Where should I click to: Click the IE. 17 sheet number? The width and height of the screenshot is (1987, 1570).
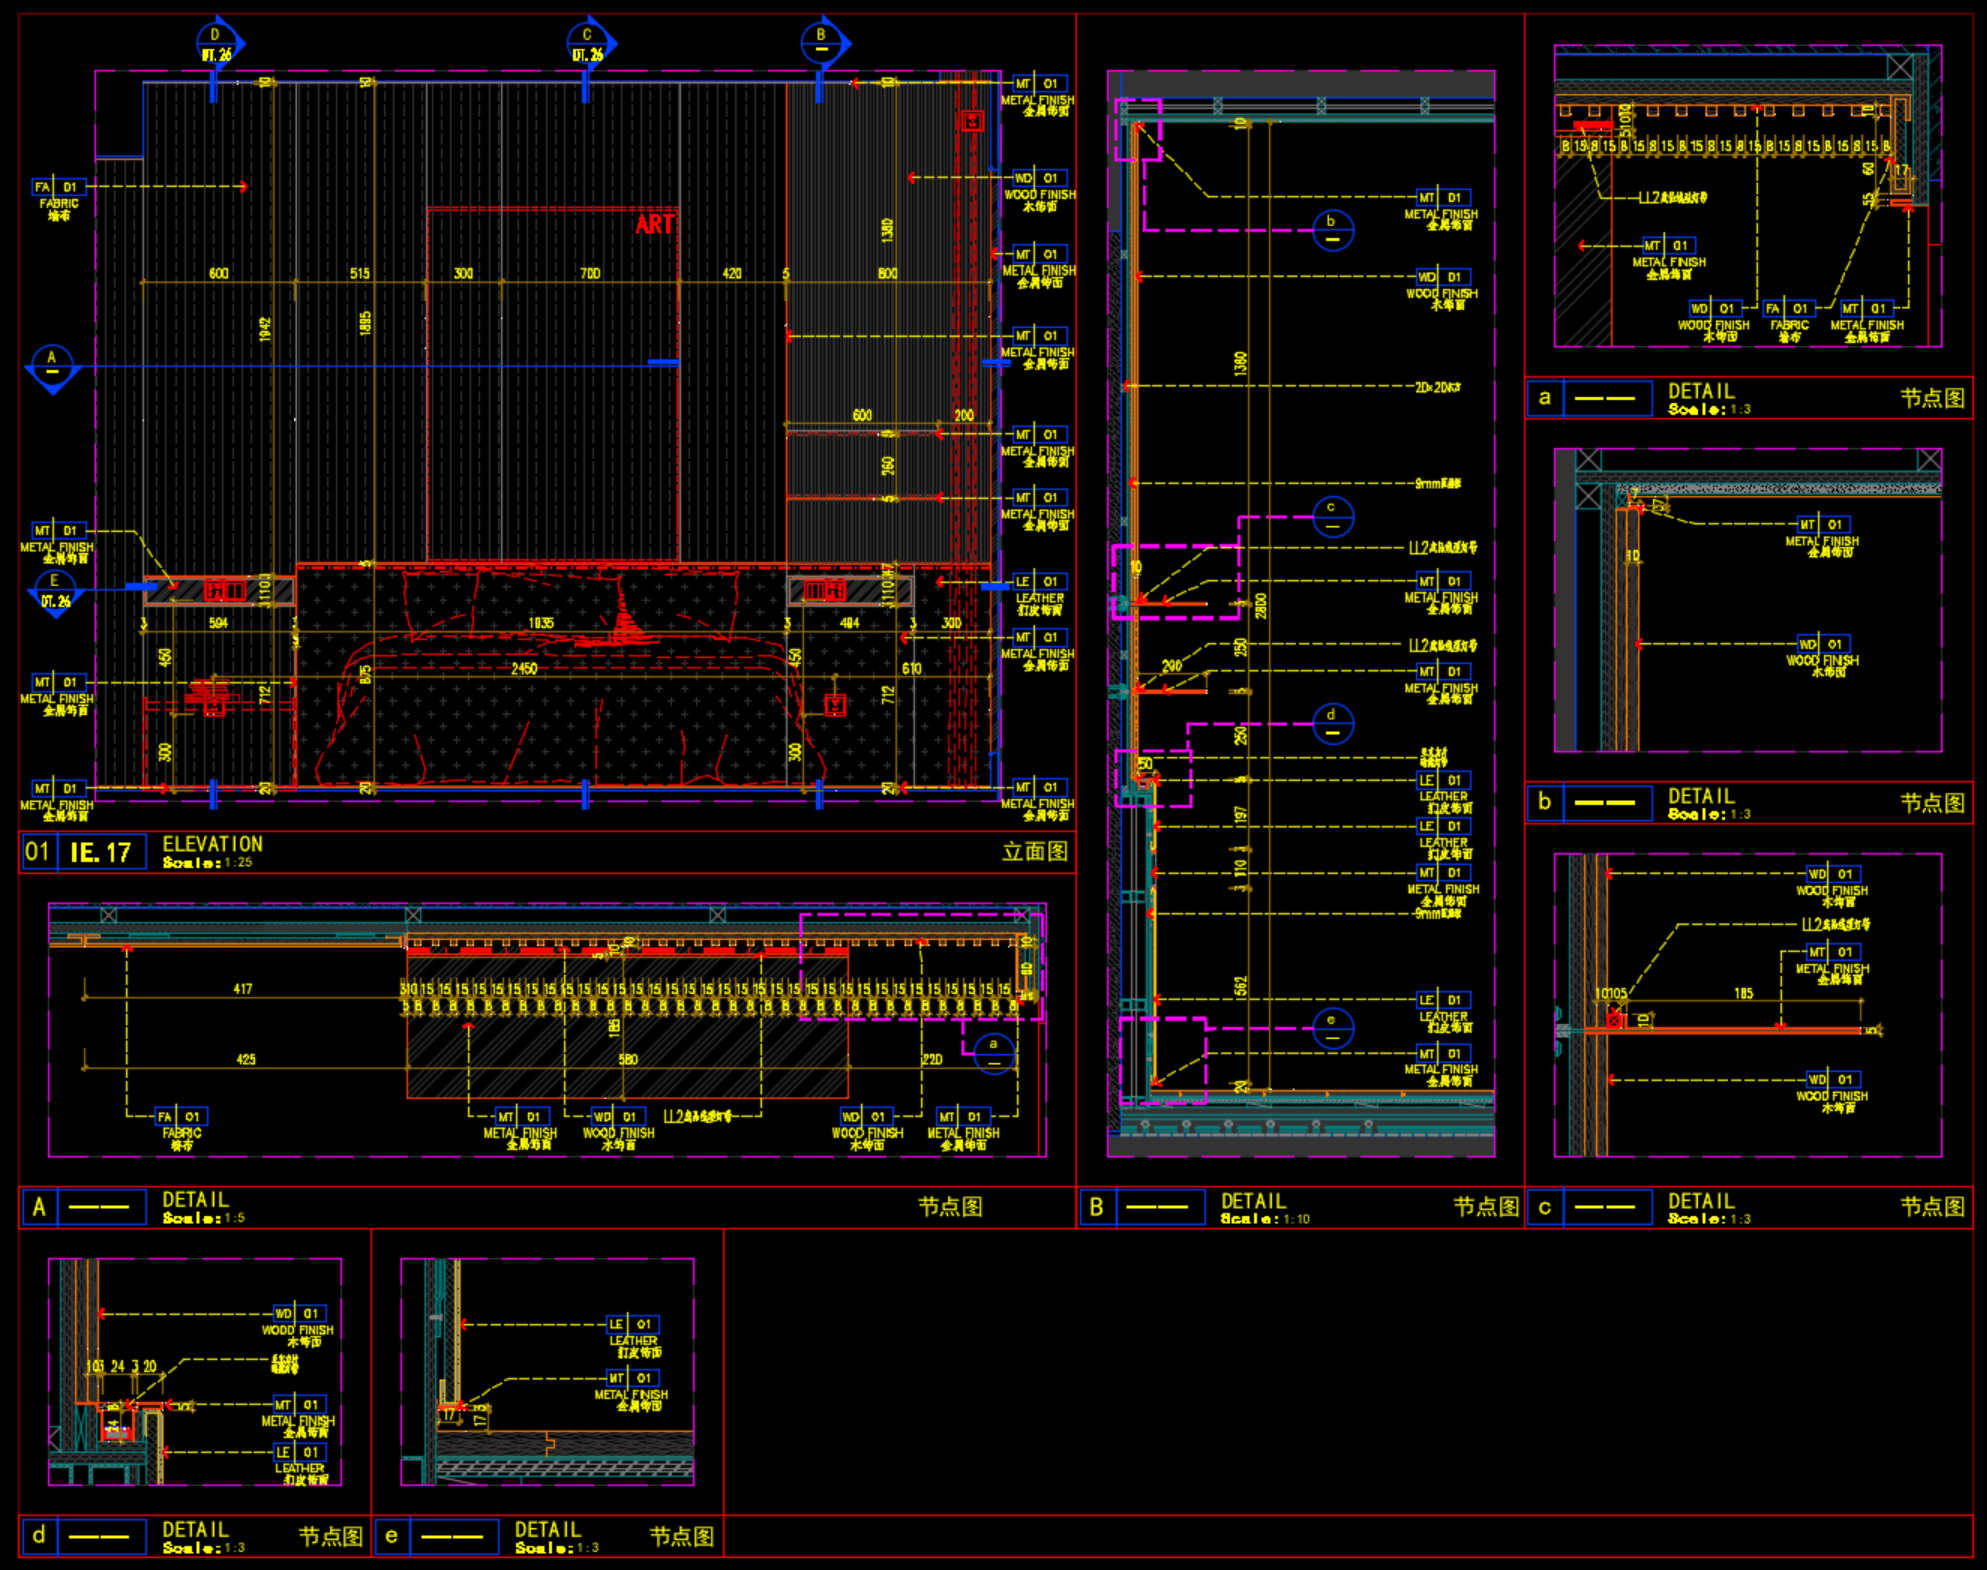(101, 852)
